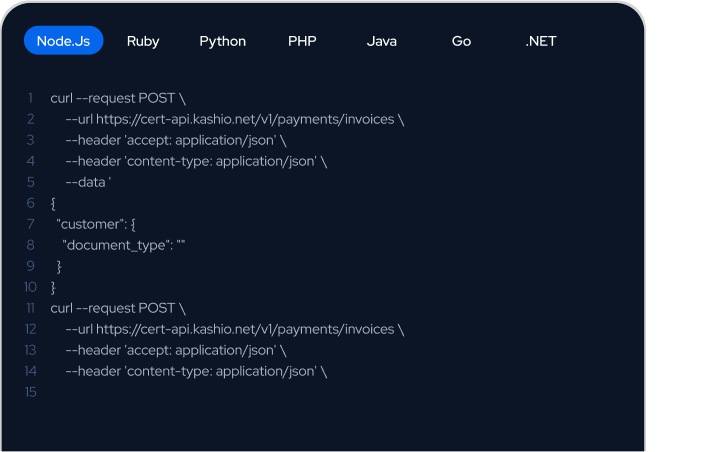Click first 'accept: application/json' header line
713x452 pixels.
(x=176, y=141)
